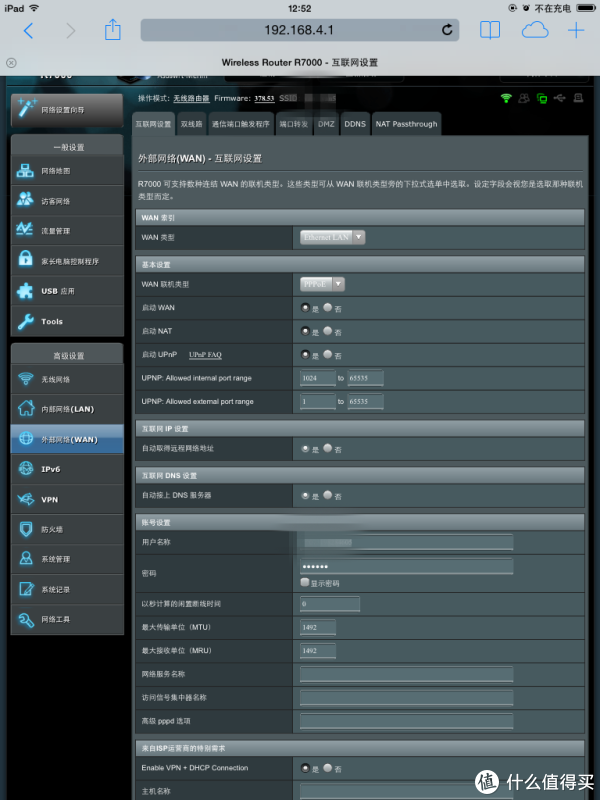Open network map icon in sidebar
The height and width of the screenshot is (800, 600).
click(25, 171)
